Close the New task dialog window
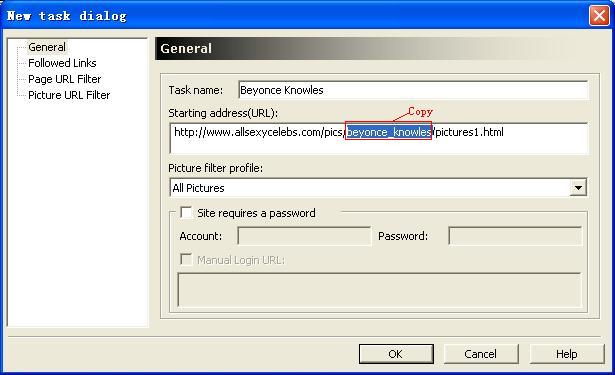615x375 pixels. 599,16
